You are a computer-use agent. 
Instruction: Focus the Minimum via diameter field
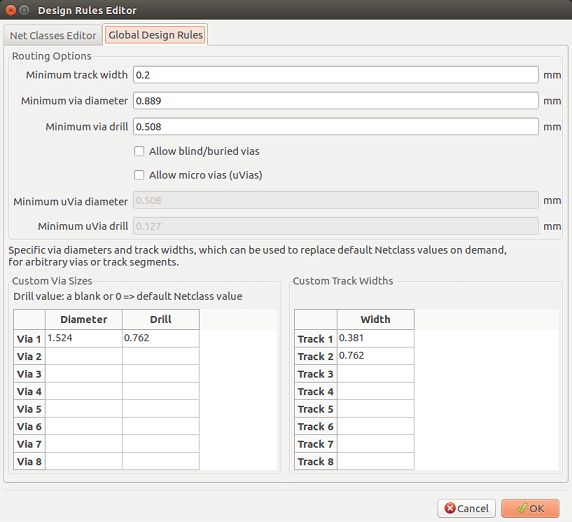point(336,101)
